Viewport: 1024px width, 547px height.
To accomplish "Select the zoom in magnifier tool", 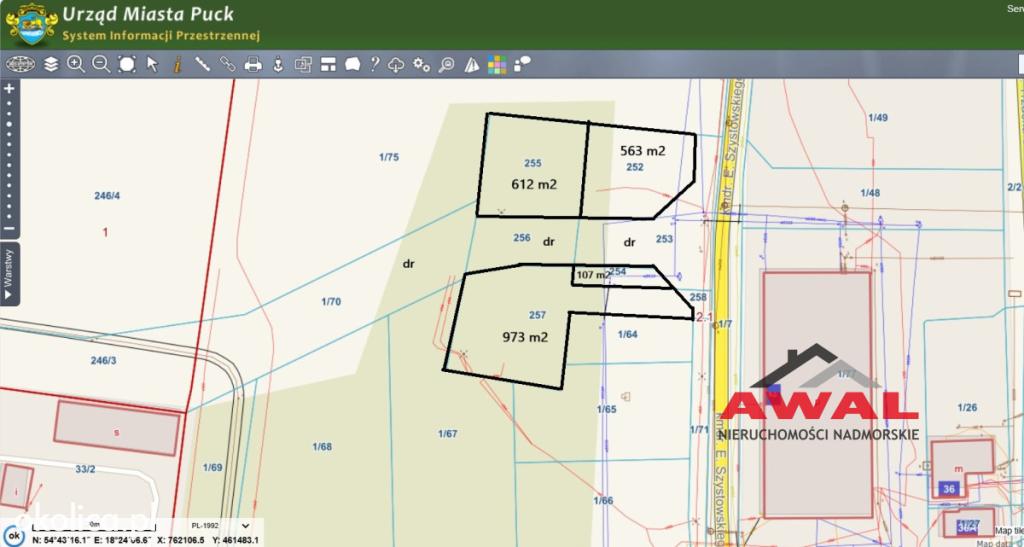I will pyautogui.click(x=76, y=64).
